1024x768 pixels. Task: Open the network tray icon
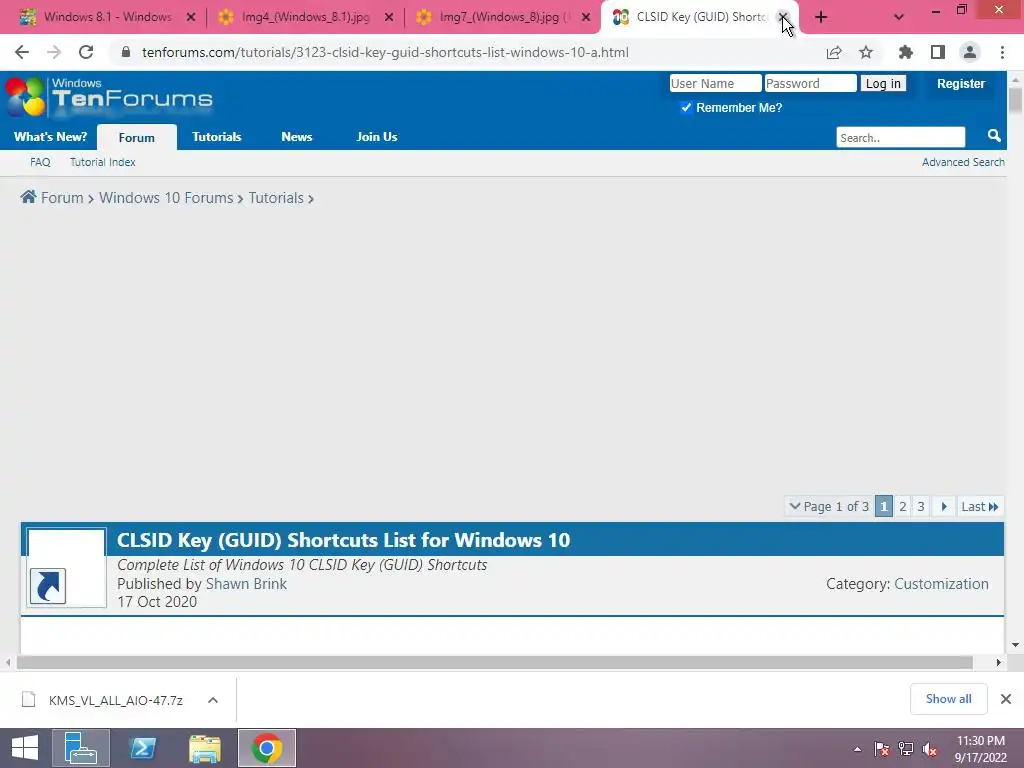coord(906,749)
